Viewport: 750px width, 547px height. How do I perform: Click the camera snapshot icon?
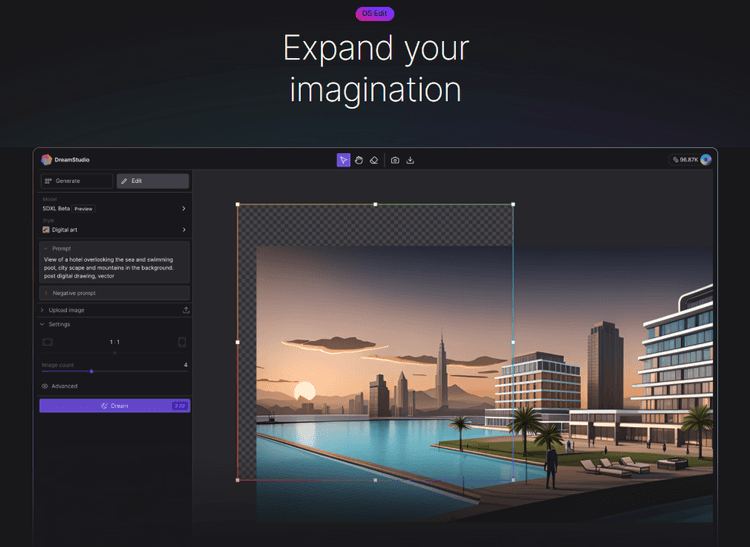395,160
